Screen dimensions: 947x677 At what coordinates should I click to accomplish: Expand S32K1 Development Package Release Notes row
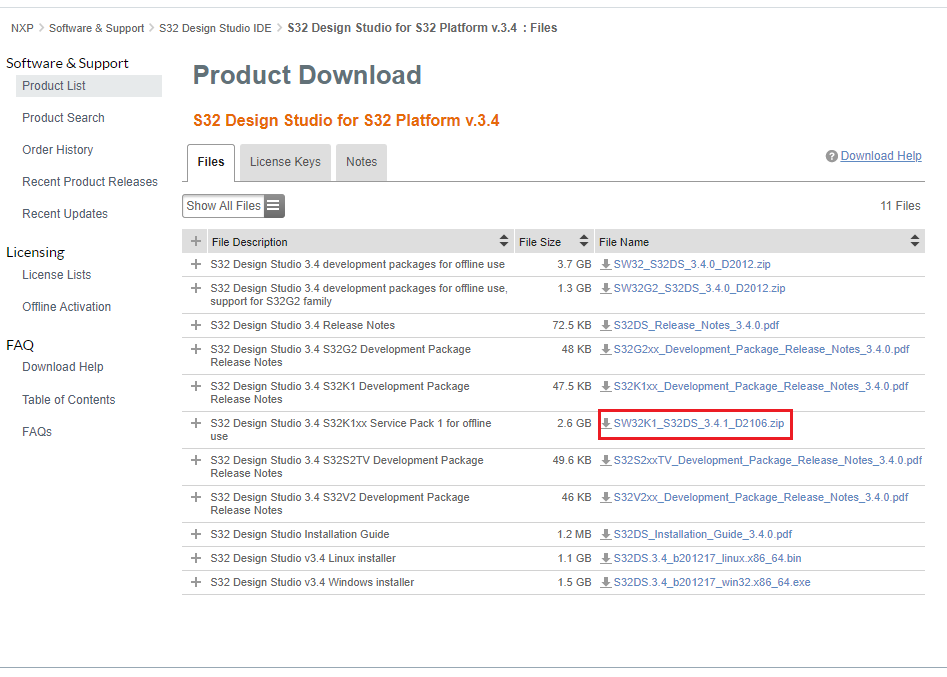point(196,387)
